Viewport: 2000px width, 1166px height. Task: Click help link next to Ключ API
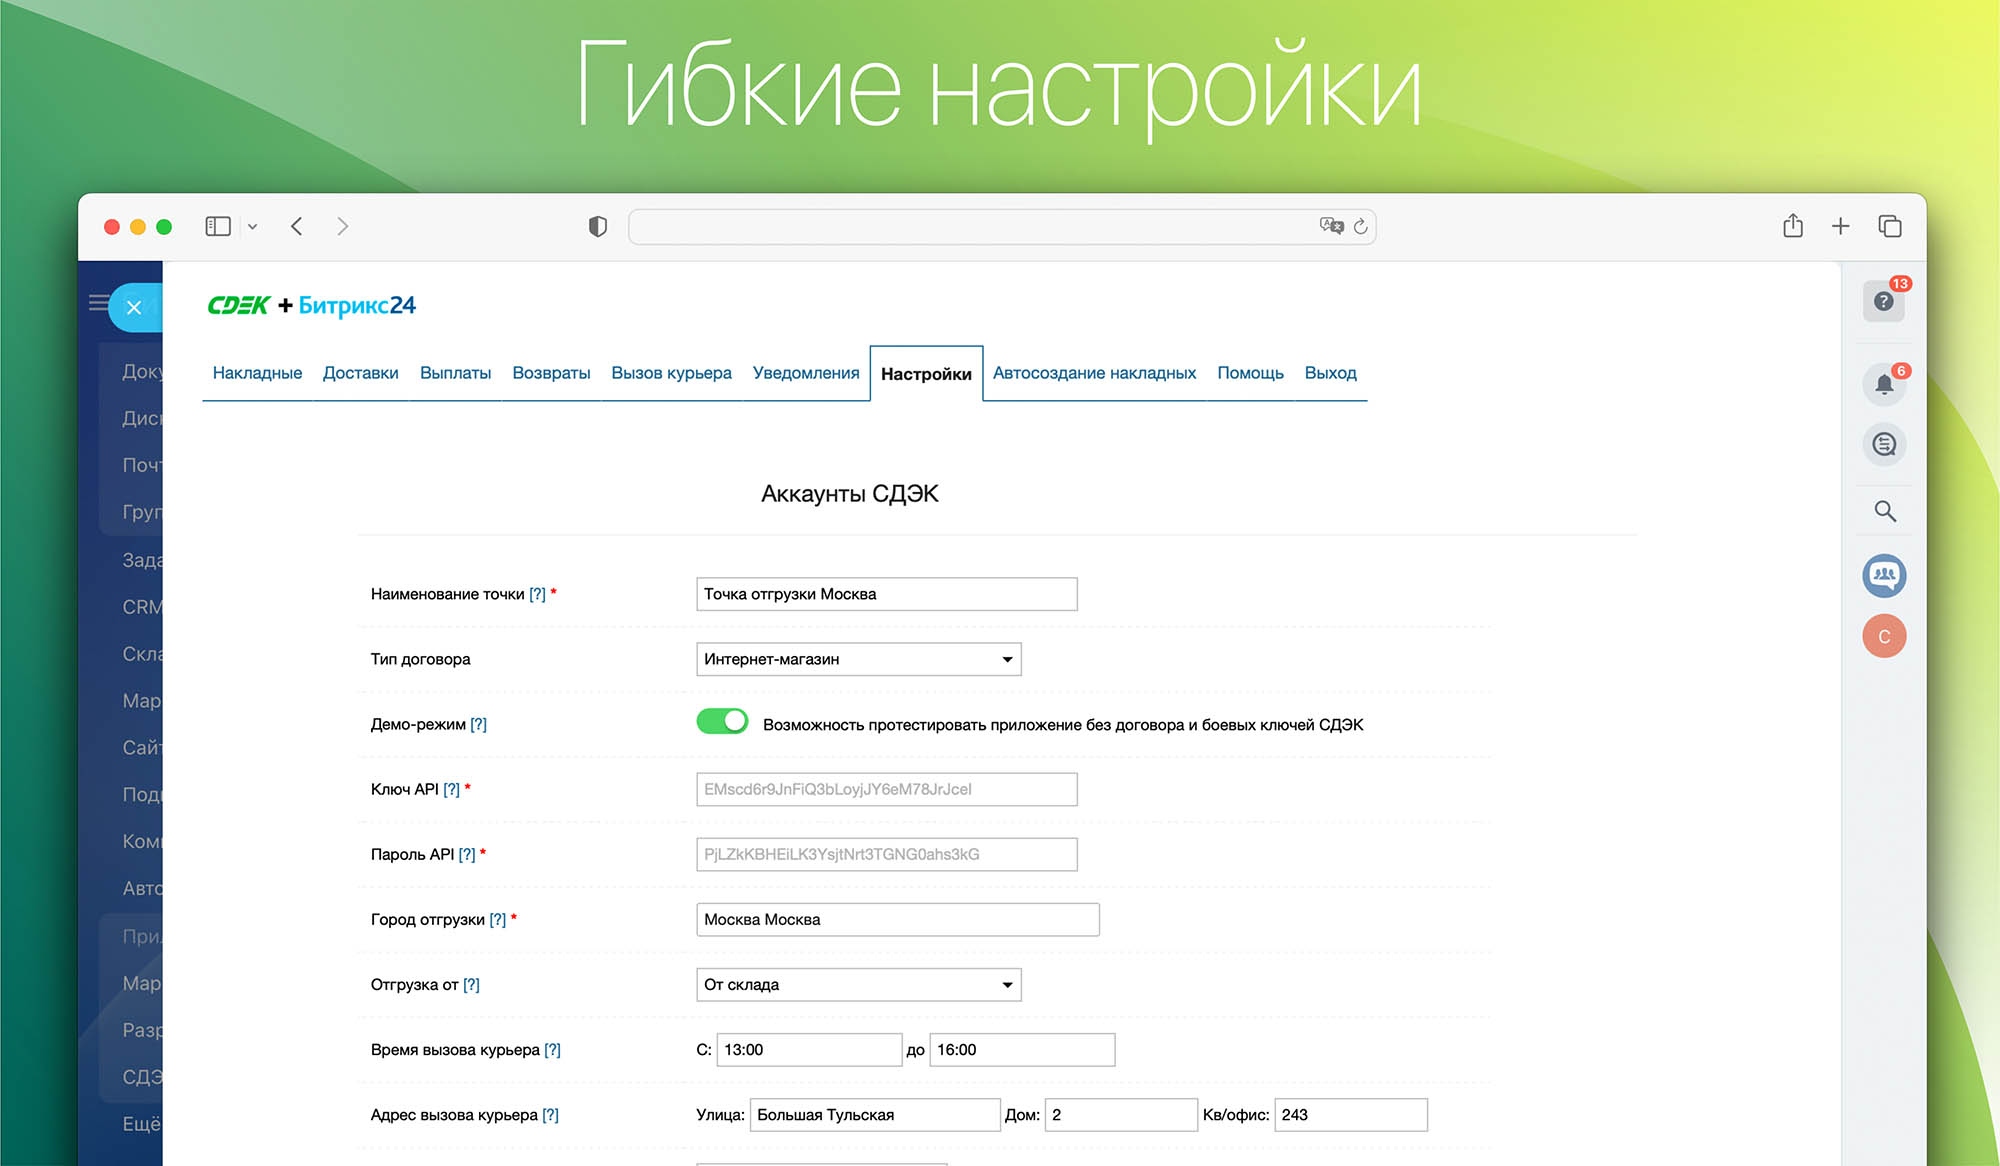click(451, 790)
